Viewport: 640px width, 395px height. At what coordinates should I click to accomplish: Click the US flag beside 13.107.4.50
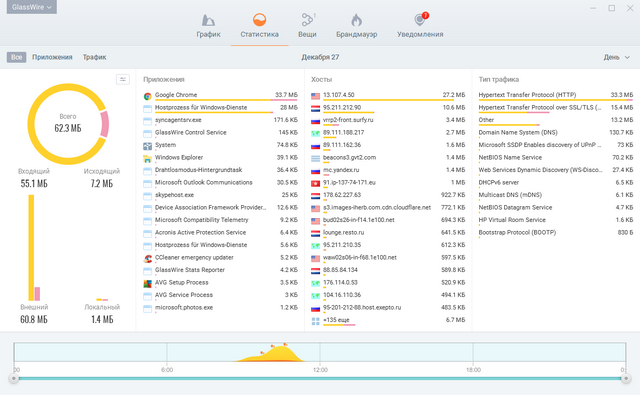pyautogui.click(x=316, y=96)
